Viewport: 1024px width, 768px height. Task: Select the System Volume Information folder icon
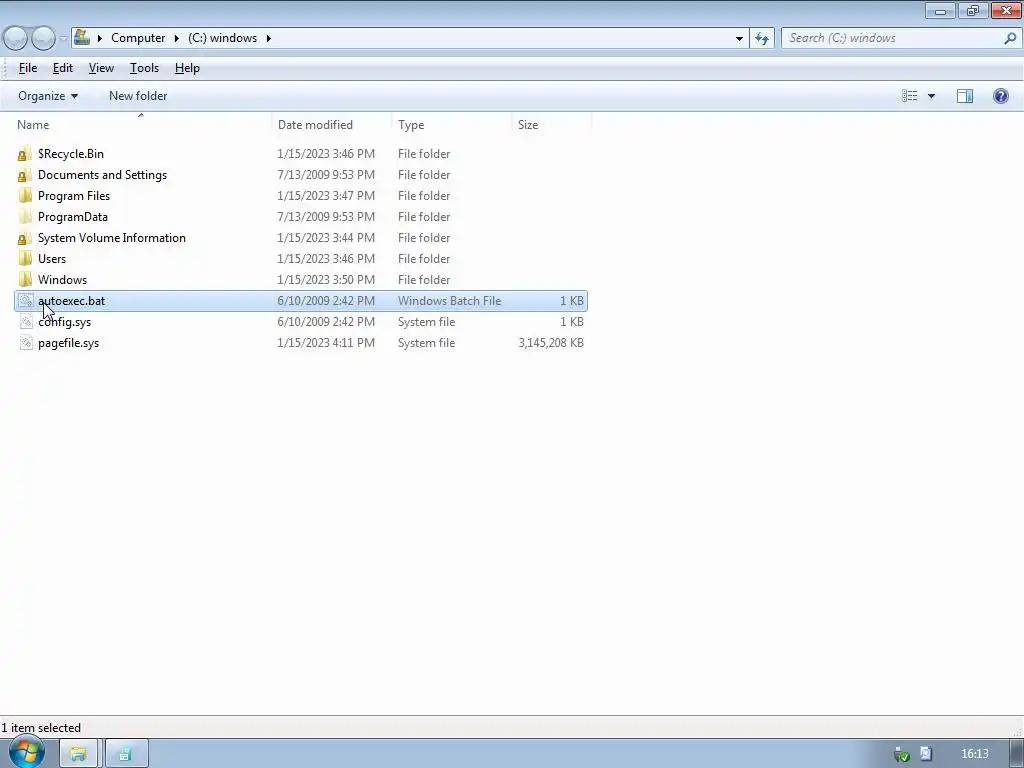click(25, 238)
